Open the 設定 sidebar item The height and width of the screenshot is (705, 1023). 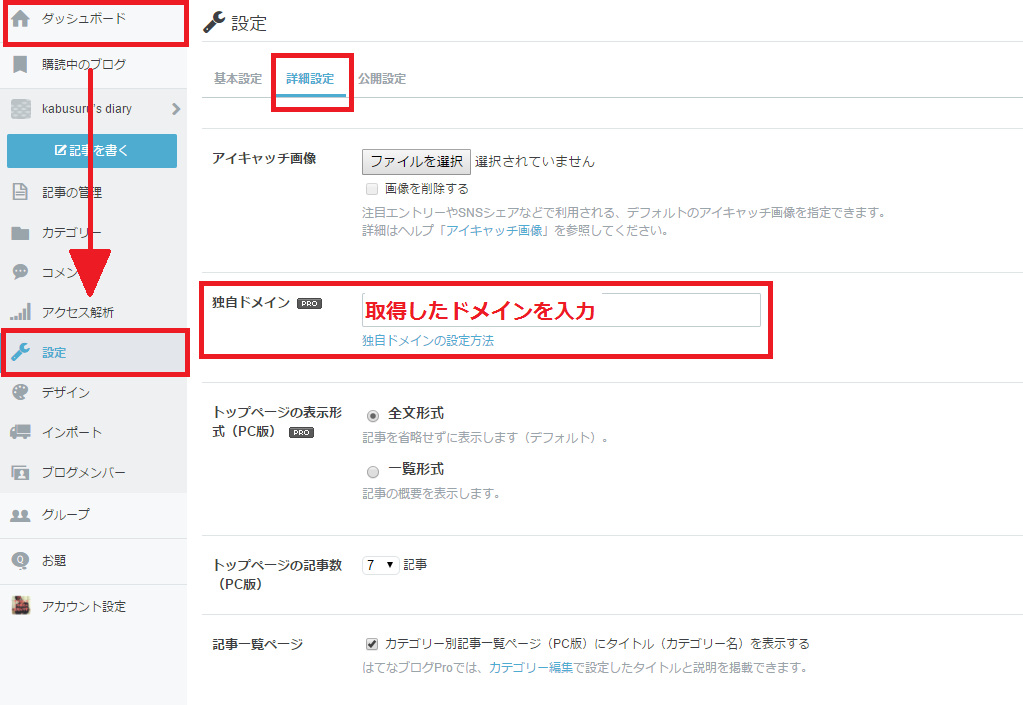pos(94,353)
